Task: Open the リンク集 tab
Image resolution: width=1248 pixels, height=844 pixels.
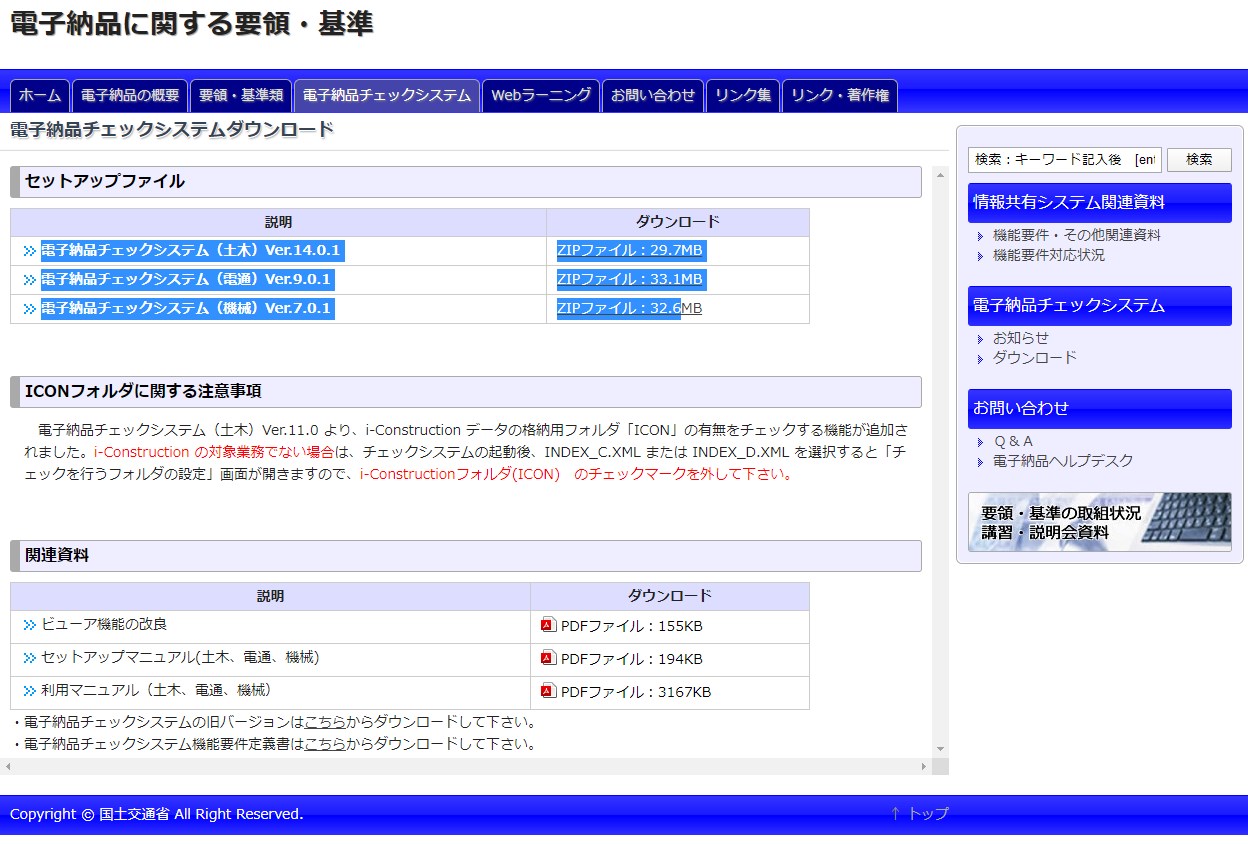Action: coord(743,96)
